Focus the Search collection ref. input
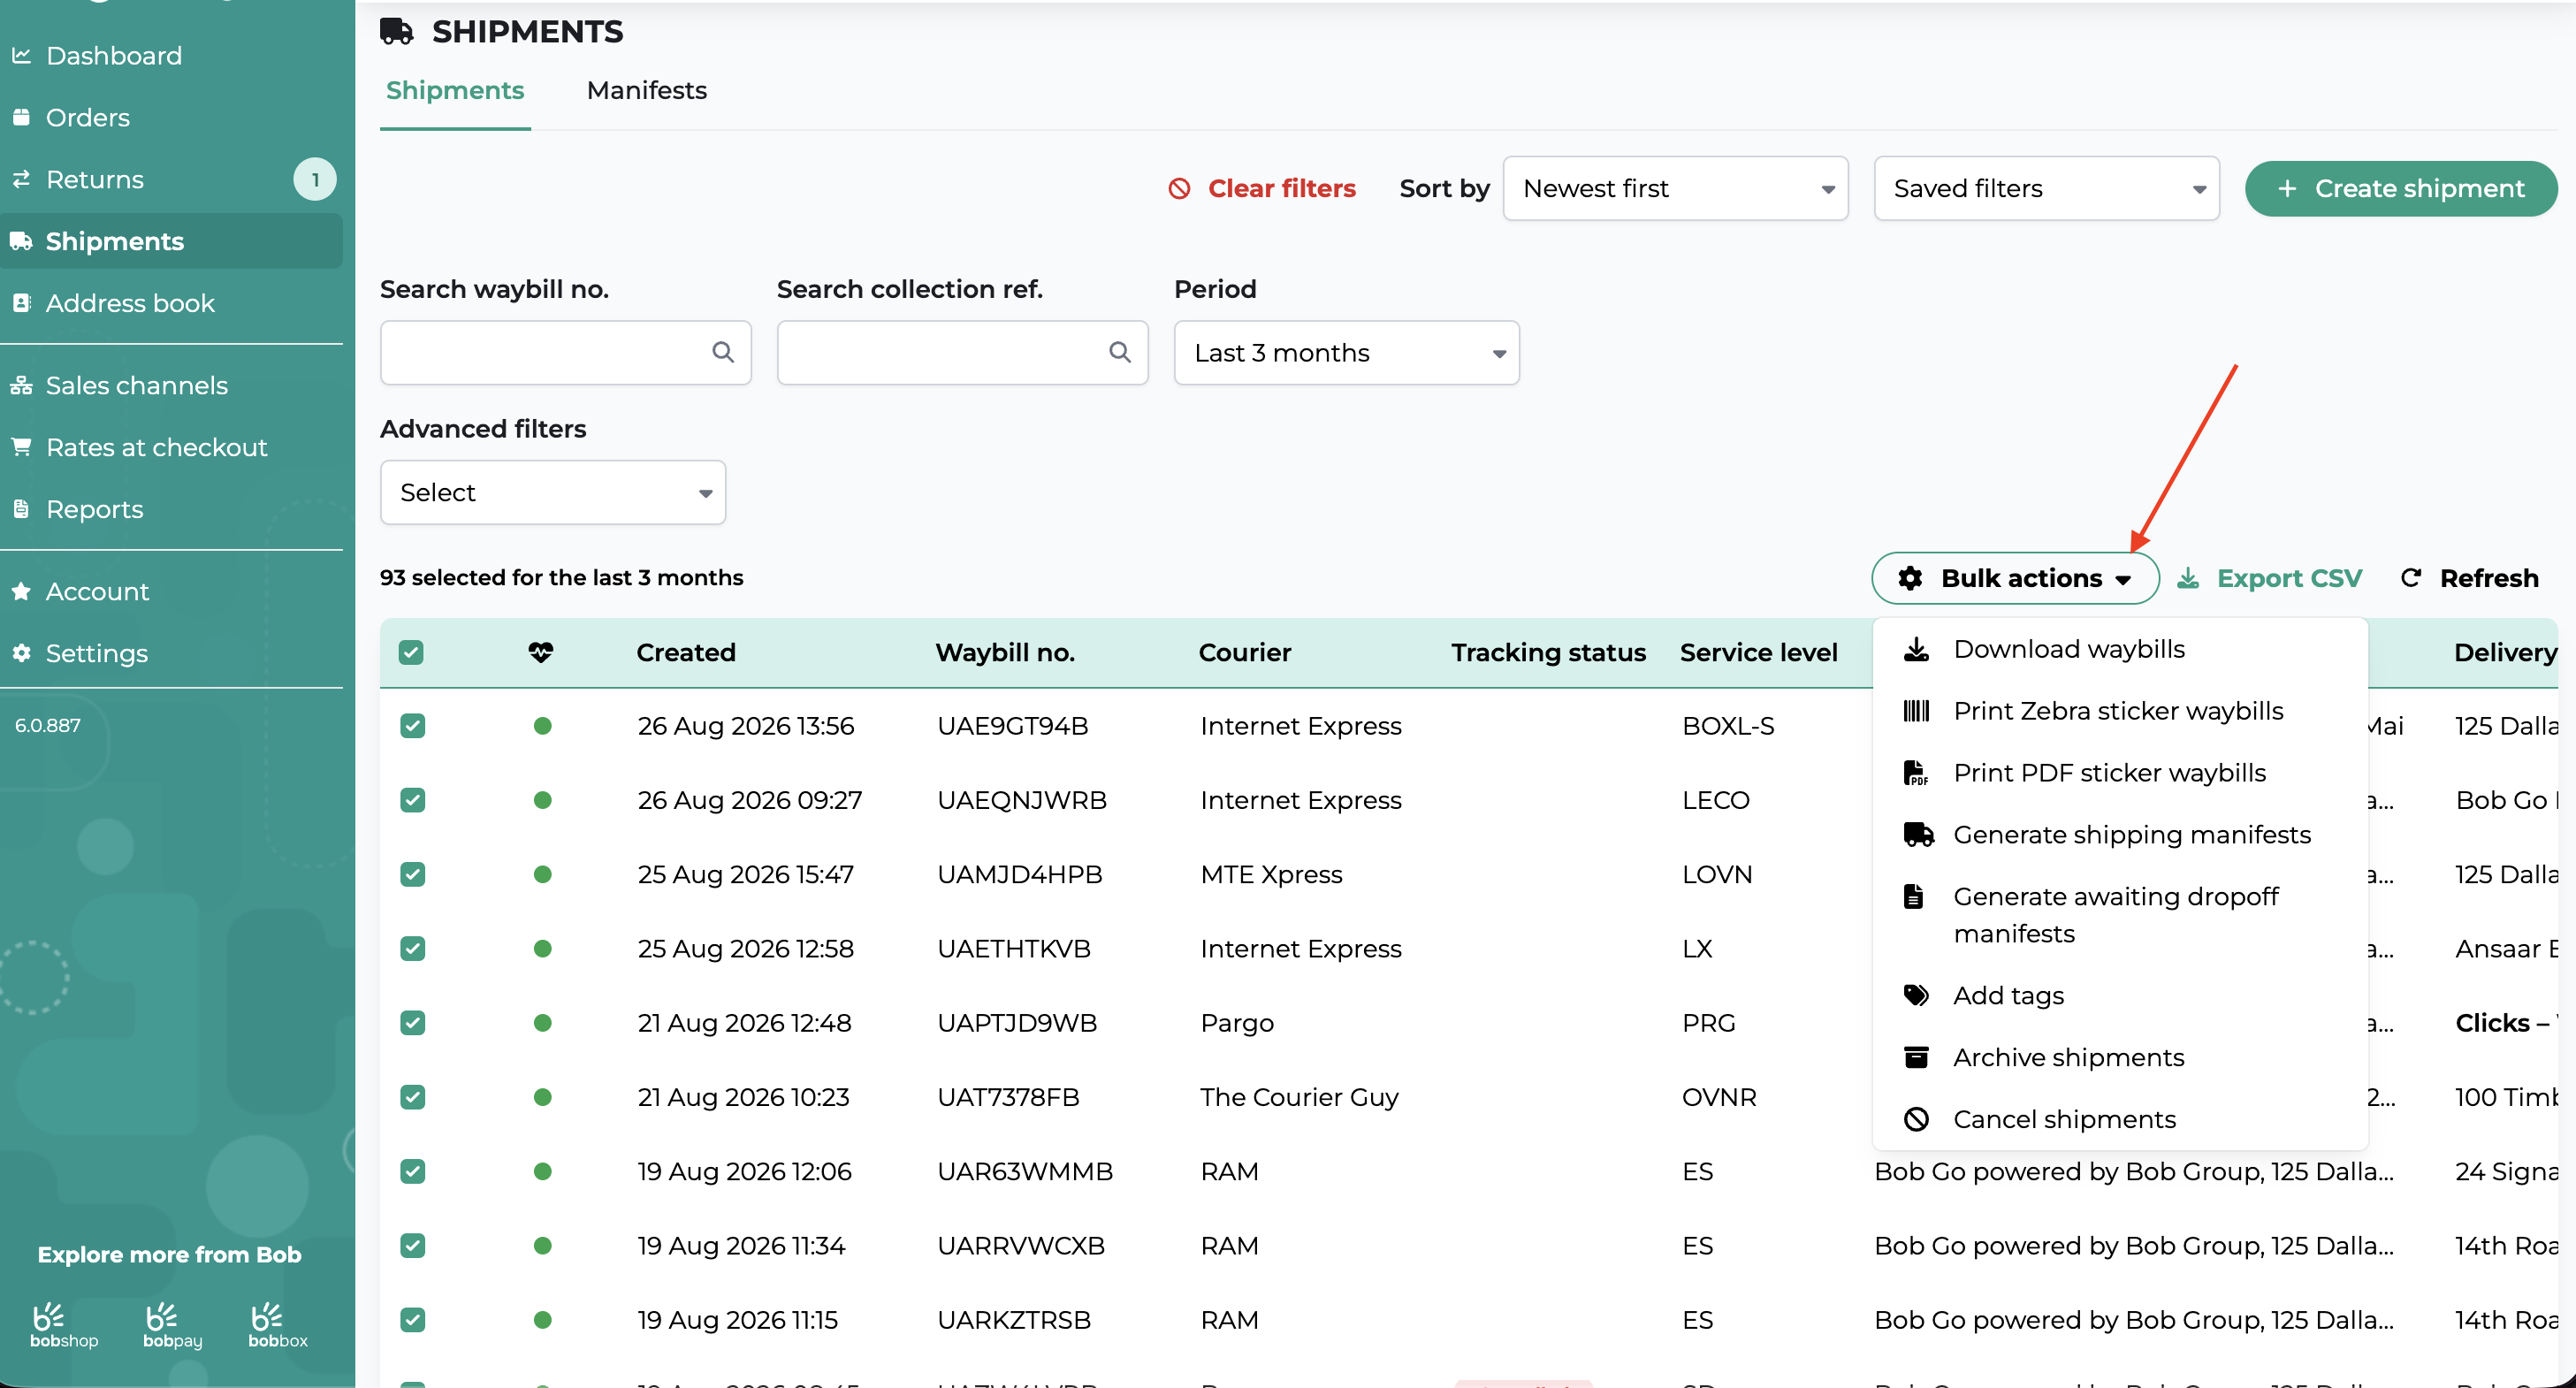The width and height of the screenshot is (2576, 1388). click(x=962, y=352)
